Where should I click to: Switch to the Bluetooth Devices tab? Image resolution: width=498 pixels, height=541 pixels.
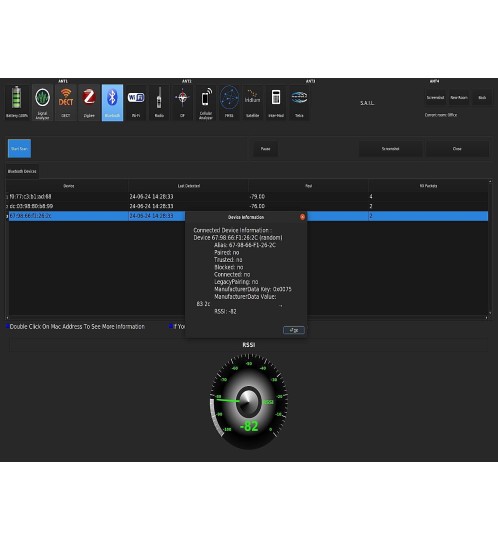[22, 171]
